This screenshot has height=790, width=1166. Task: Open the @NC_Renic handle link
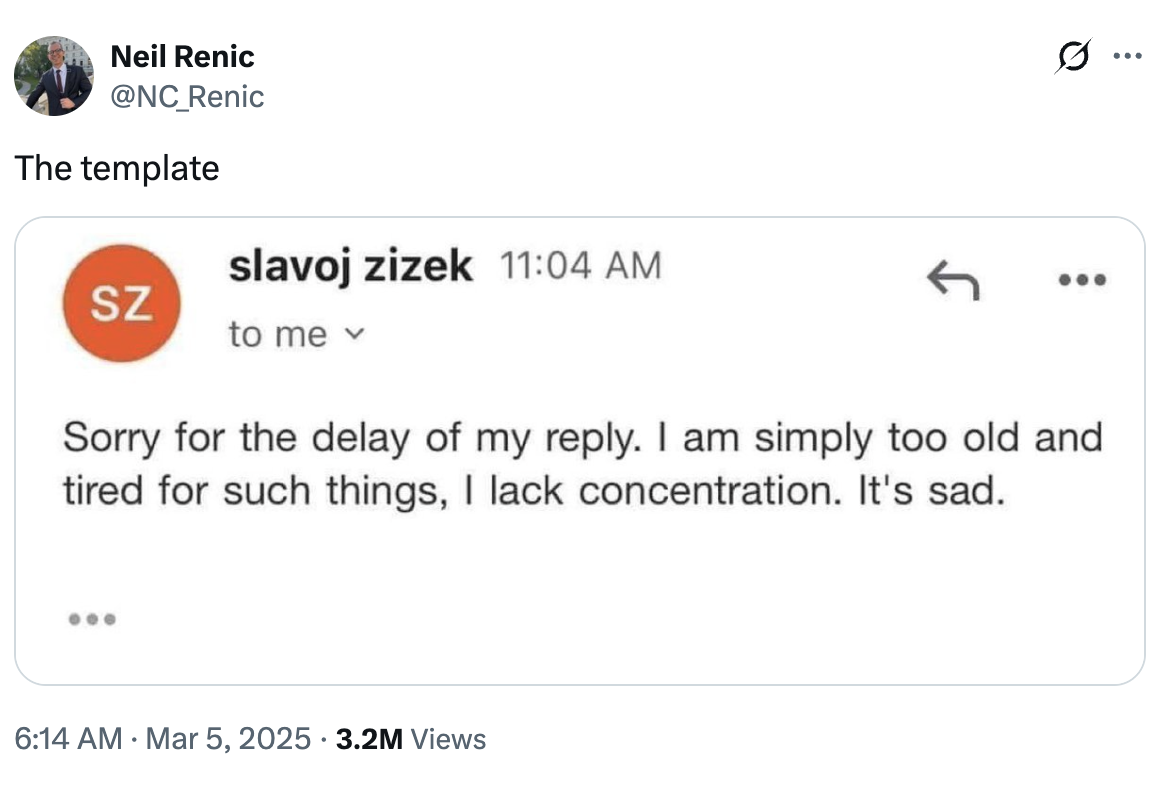(187, 97)
